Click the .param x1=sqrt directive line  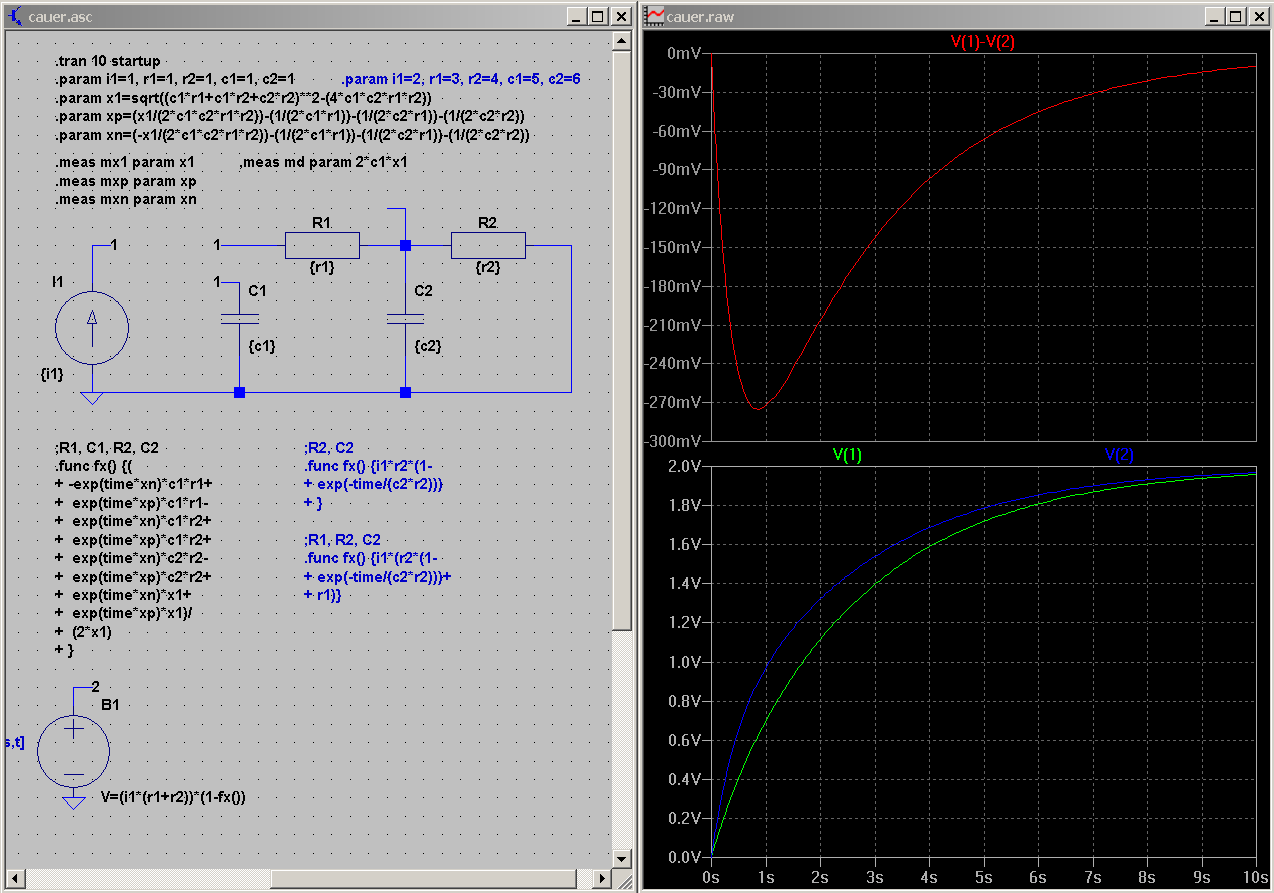pos(243,97)
